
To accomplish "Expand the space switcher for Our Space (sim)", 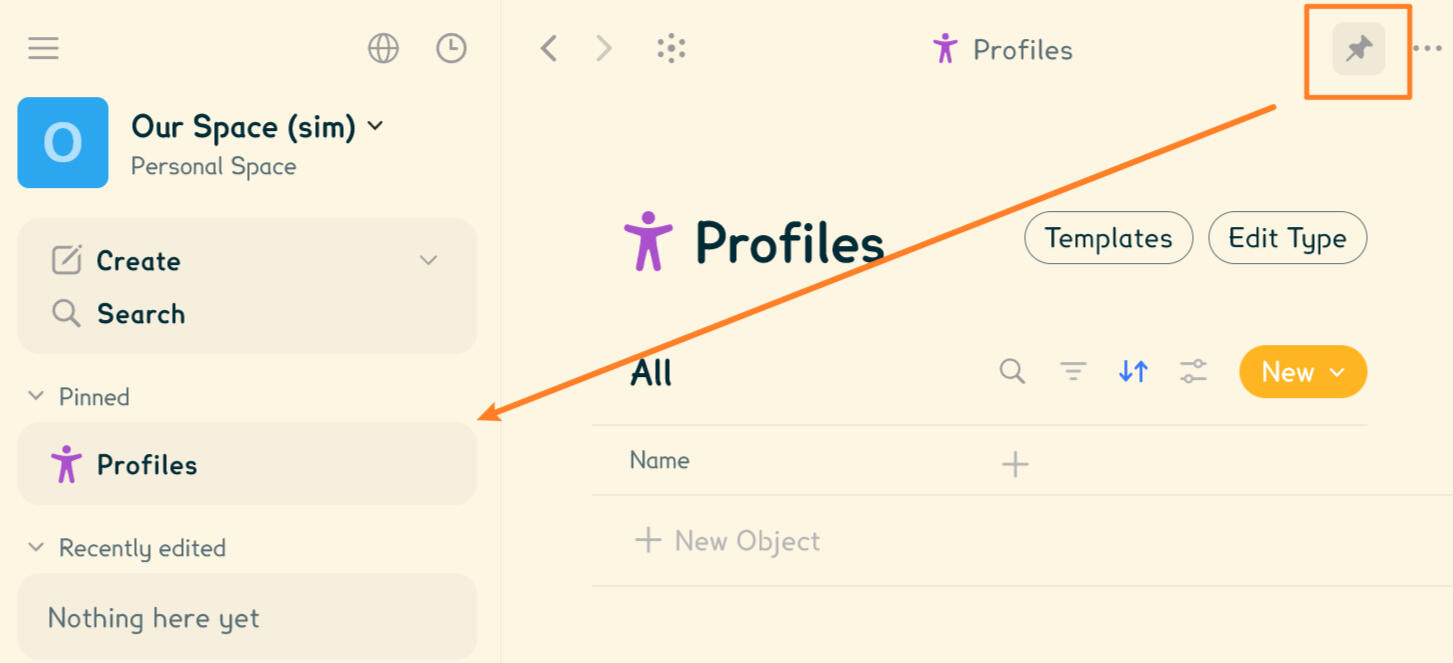I will click(375, 126).
